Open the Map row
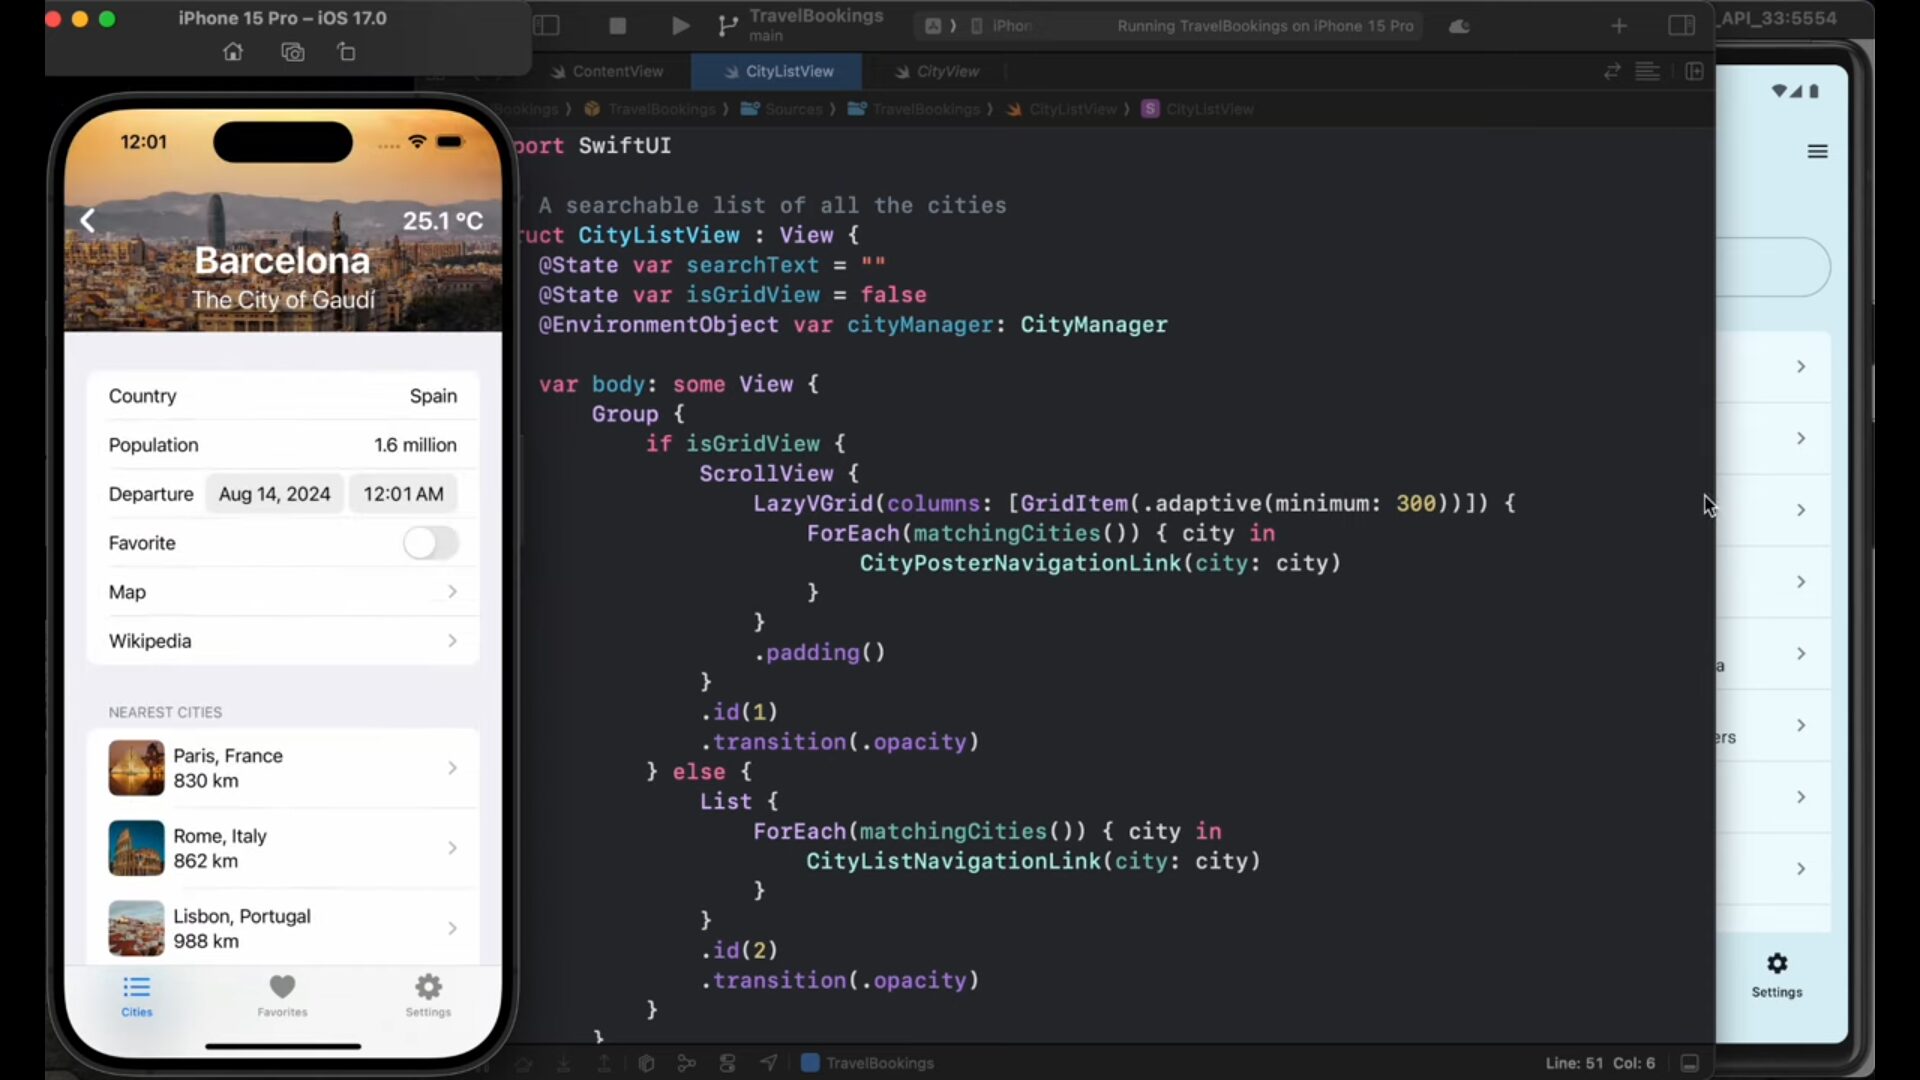The height and width of the screenshot is (1080, 1920). (283, 592)
